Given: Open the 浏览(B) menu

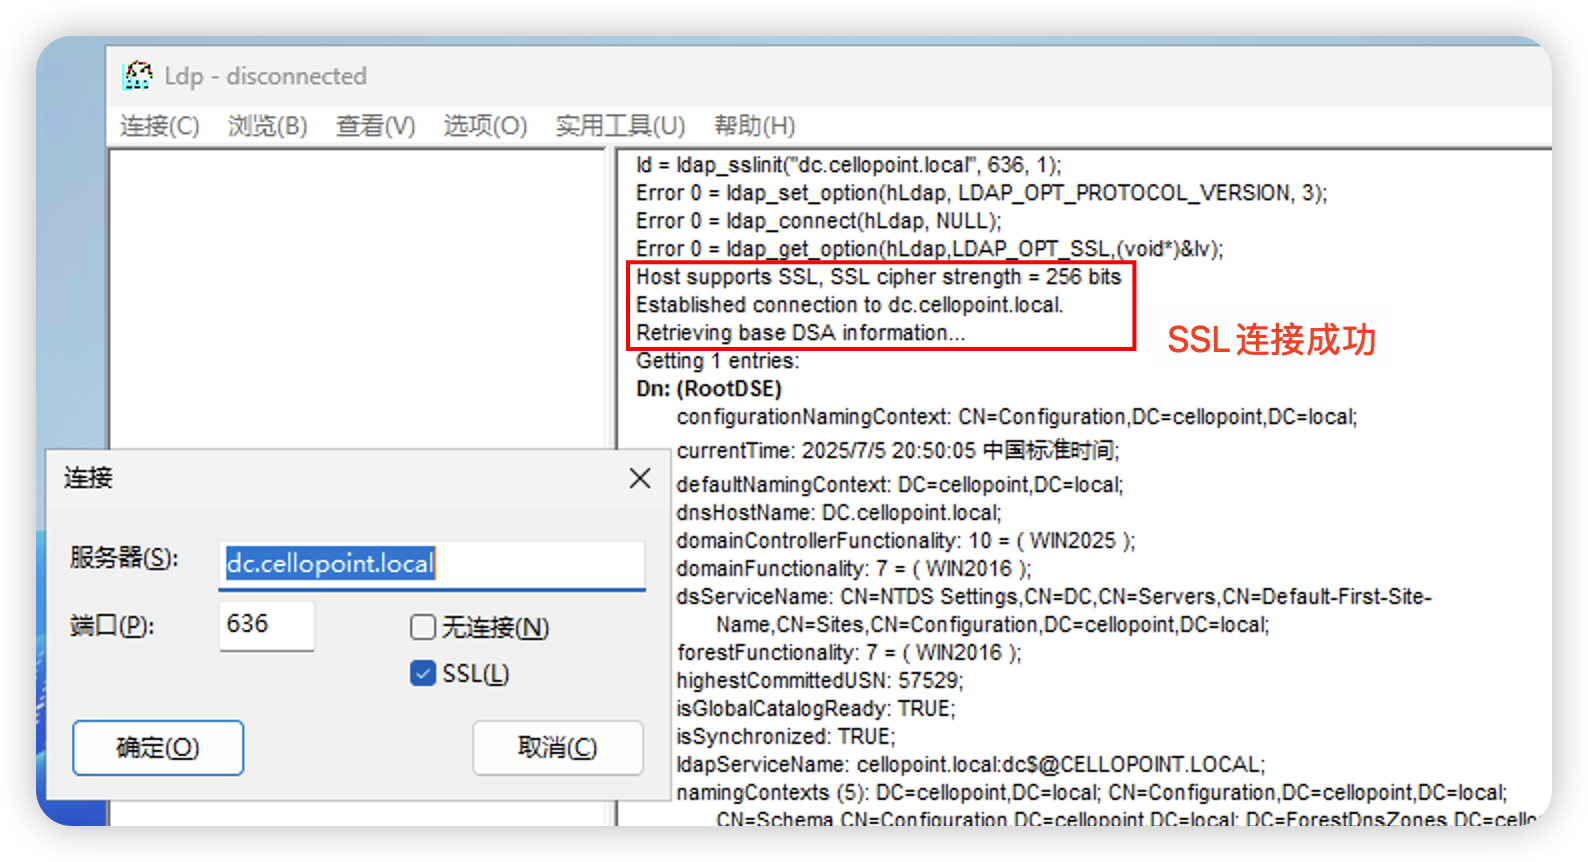Looking at the screenshot, I should click(x=267, y=126).
